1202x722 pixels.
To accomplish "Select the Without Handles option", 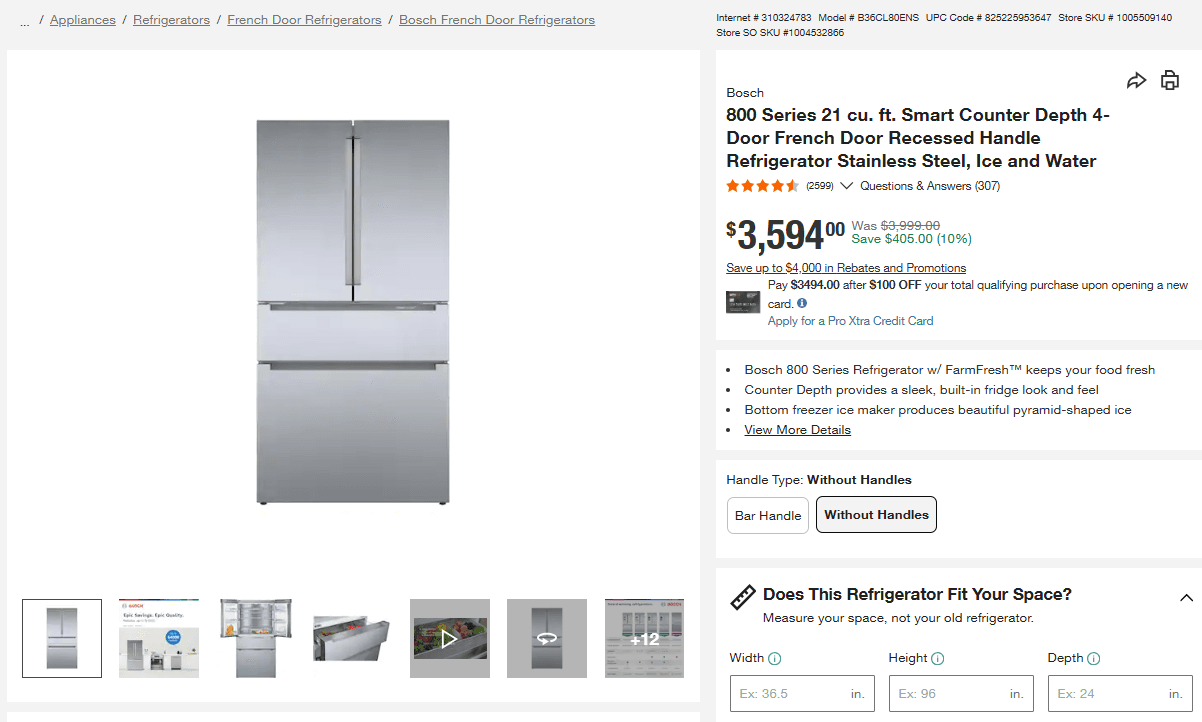I will [x=876, y=514].
